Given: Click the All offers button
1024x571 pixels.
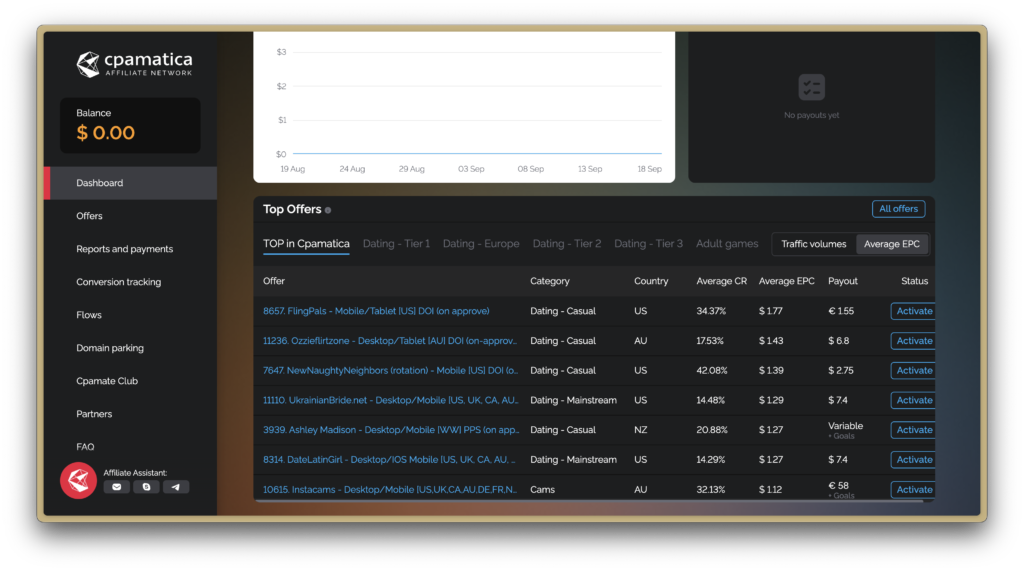Looking at the screenshot, I should pyautogui.click(x=898, y=209).
